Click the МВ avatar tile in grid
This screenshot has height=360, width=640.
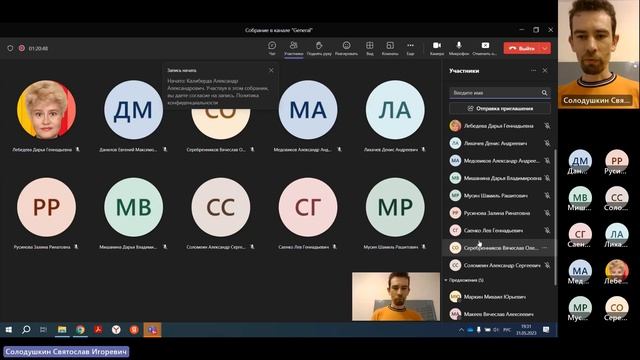[133, 207]
